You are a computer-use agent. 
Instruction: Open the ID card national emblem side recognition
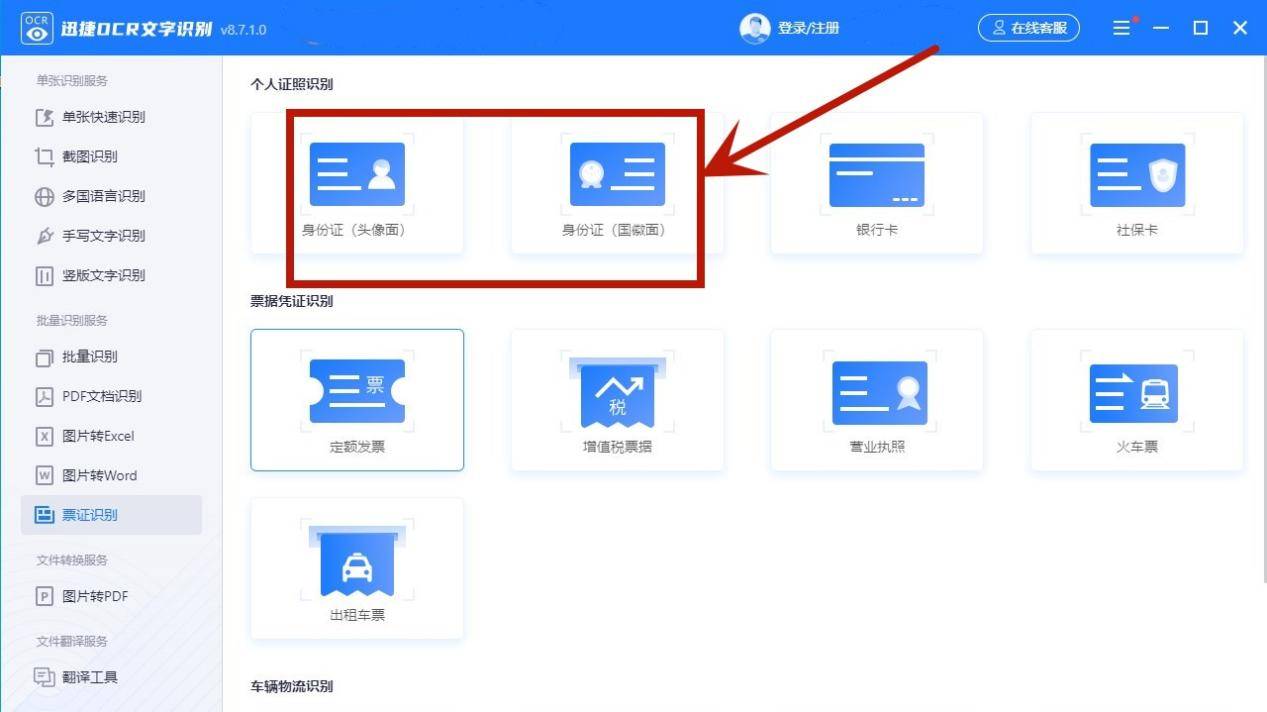click(617, 175)
